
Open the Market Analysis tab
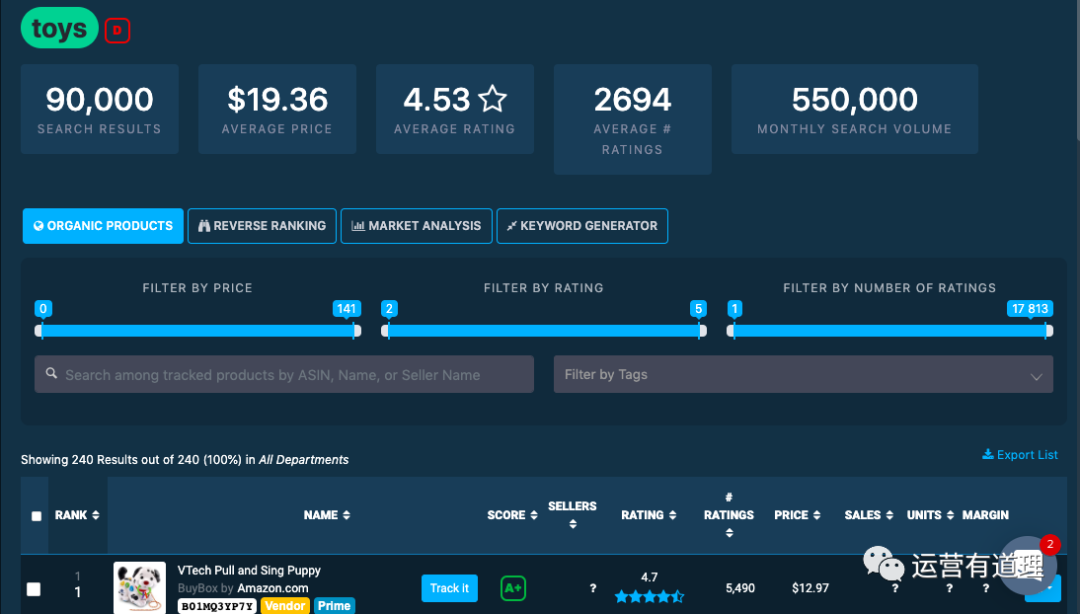click(x=416, y=226)
